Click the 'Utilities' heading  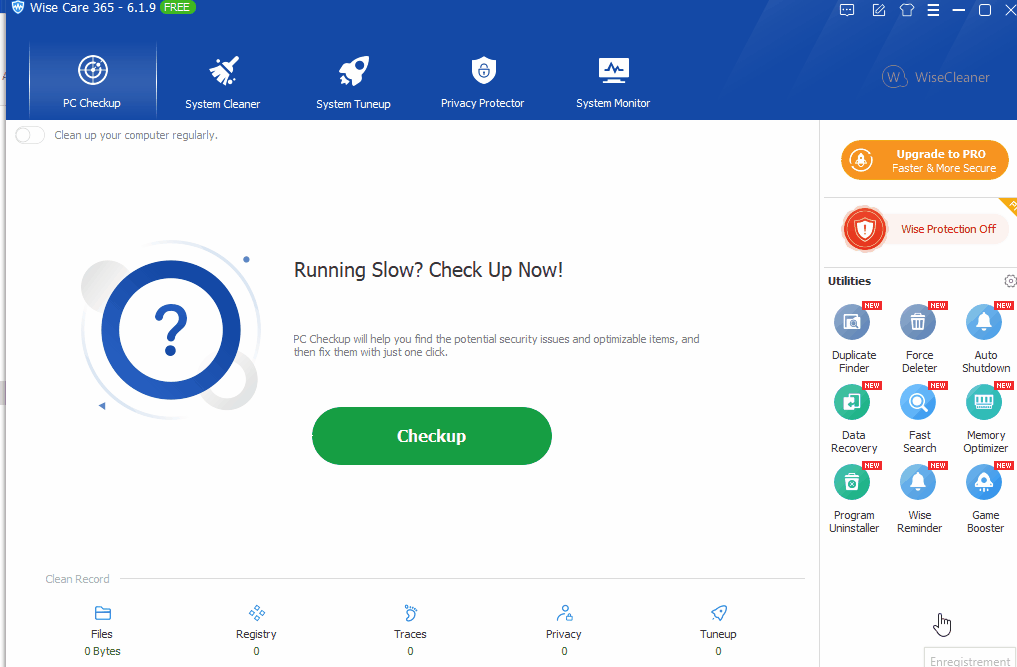coord(849,281)
